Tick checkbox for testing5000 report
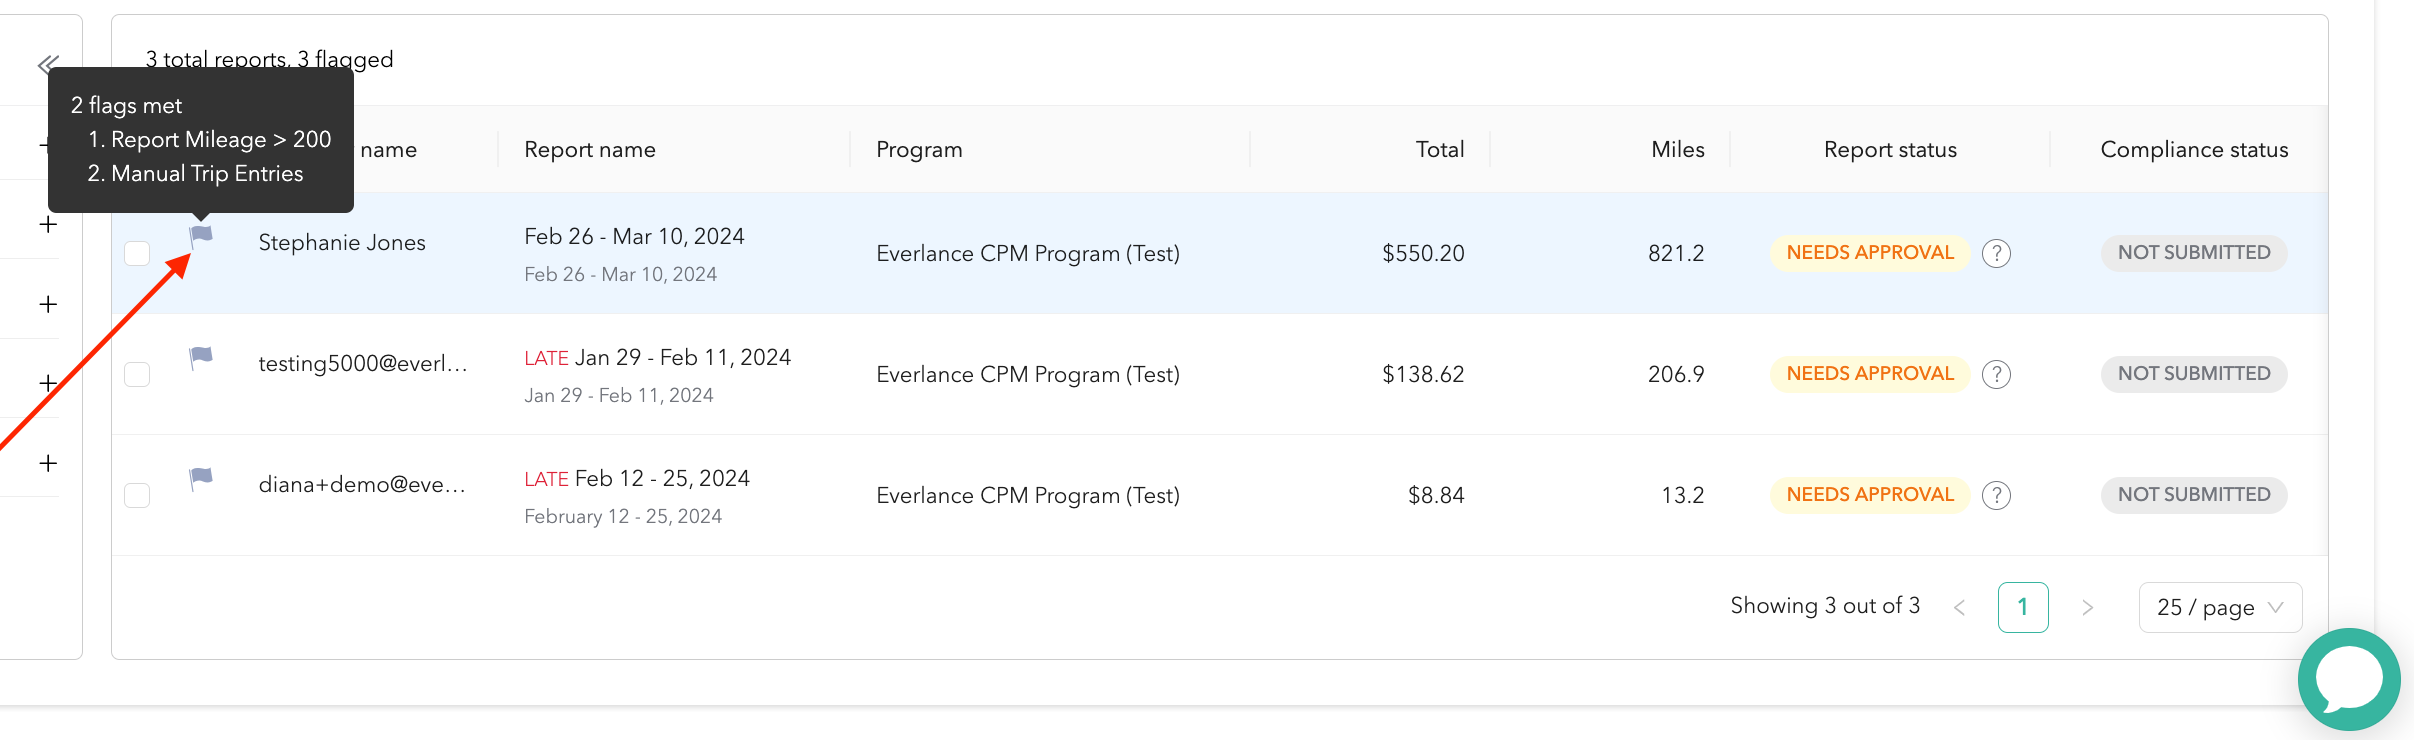The width and height of the screenshot is (2414, 740). [x=137, y=374]
